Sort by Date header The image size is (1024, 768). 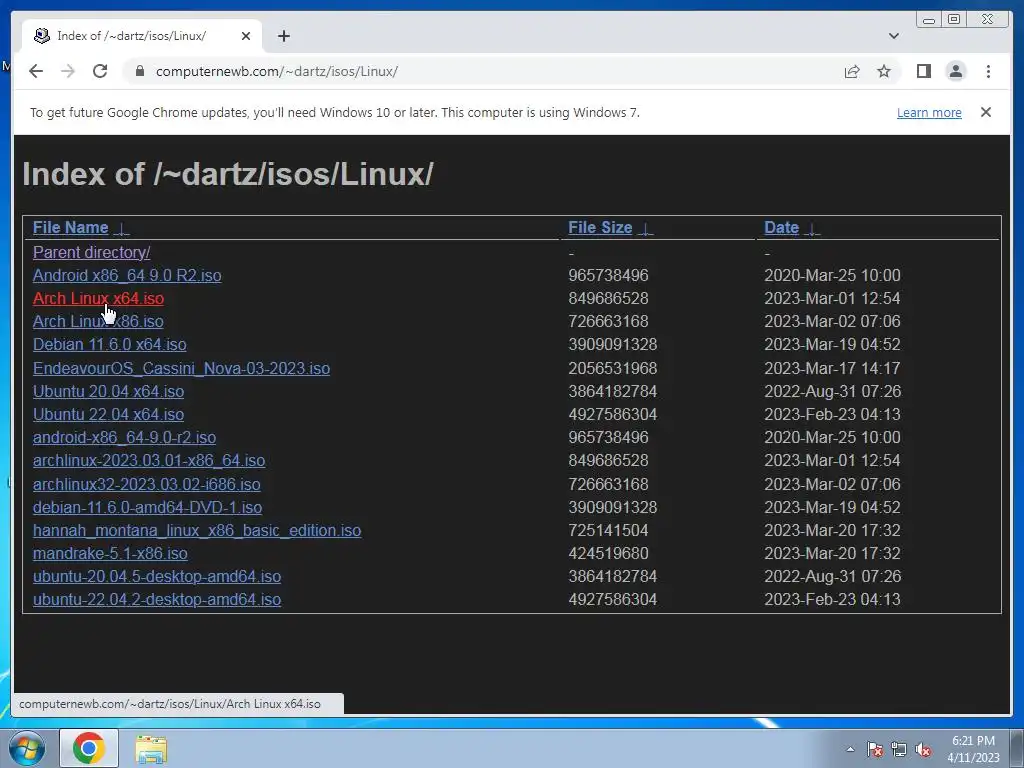pyautogui.click(x=782, y=227)
